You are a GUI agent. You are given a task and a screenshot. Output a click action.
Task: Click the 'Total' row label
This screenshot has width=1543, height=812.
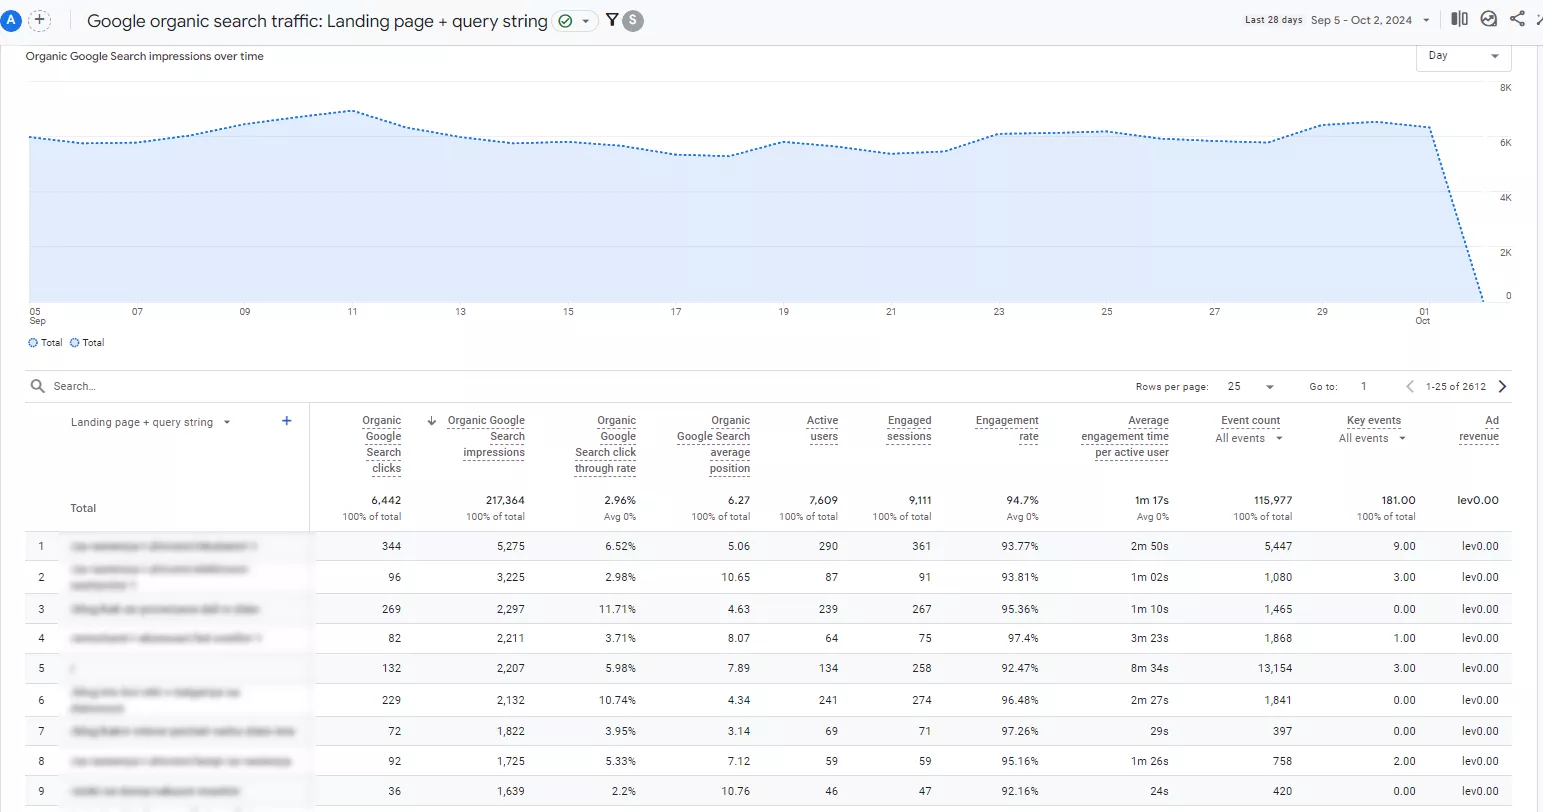coord(83,508)
